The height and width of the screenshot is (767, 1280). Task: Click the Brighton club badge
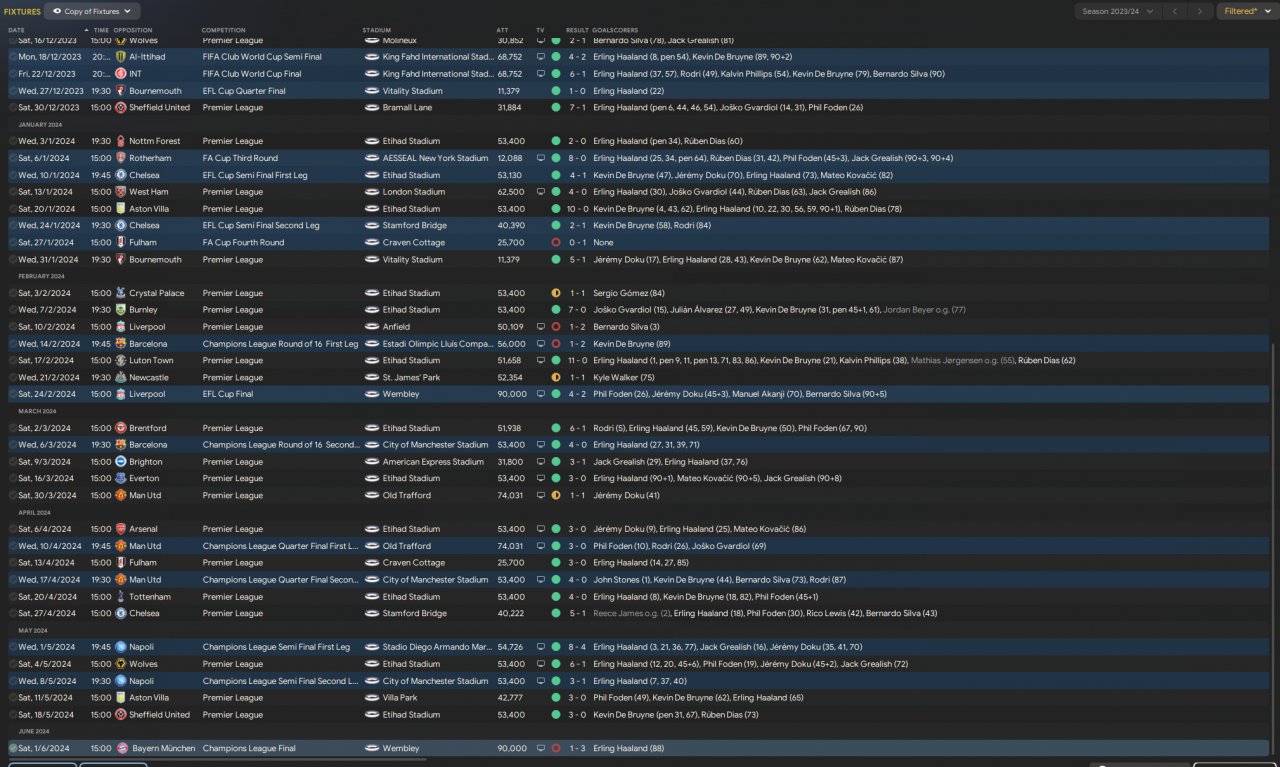[x=120, y=462]
